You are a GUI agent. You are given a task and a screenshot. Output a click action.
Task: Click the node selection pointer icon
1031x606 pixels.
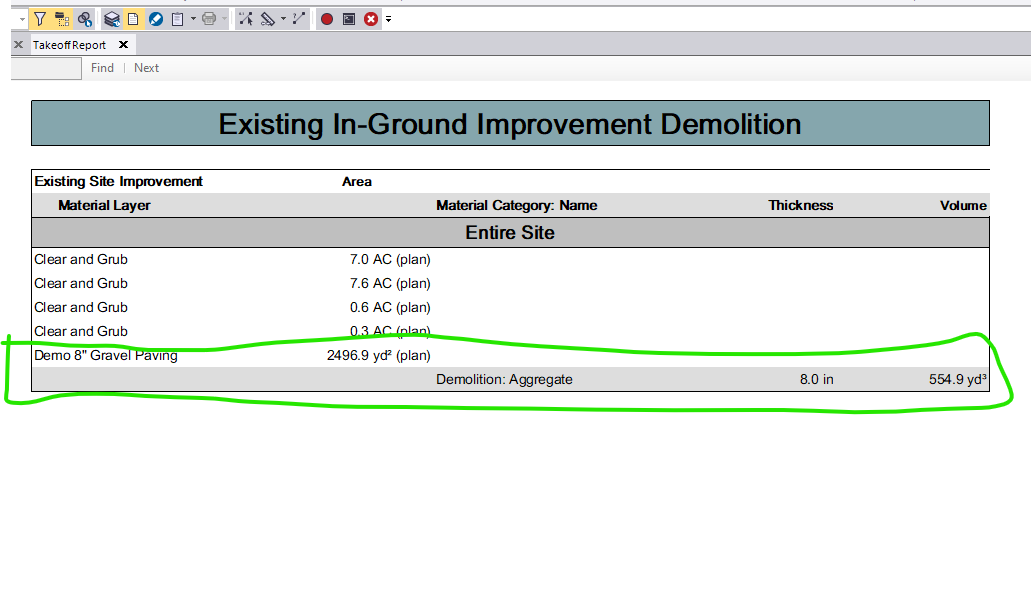246,18
